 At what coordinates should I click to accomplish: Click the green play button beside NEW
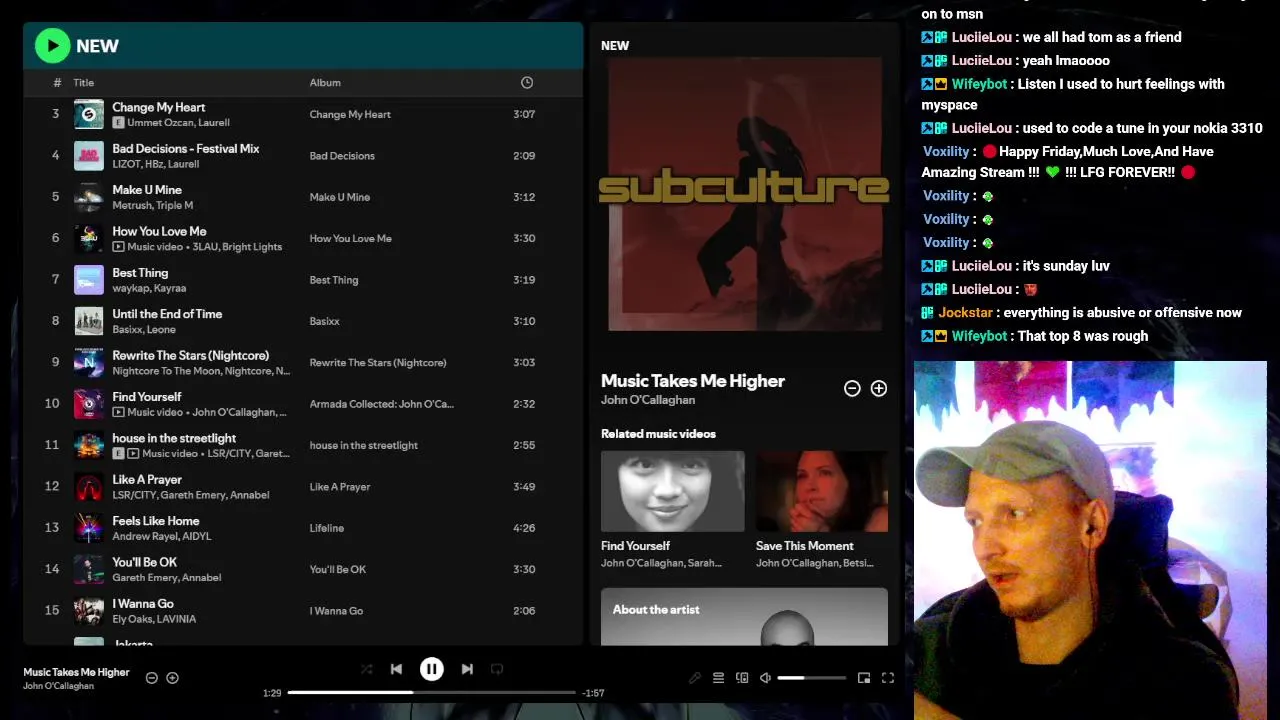click(x=52, y=45)
